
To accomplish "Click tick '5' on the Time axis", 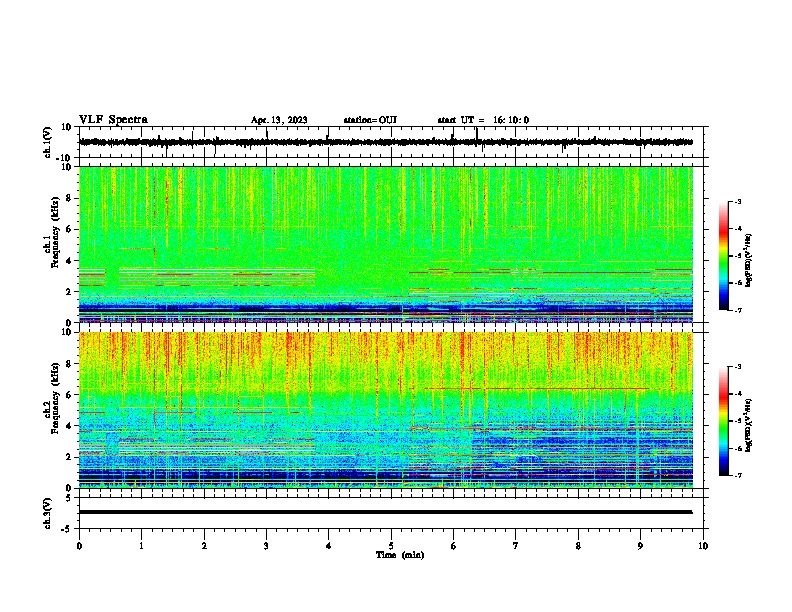I will (x=391, y=546).
